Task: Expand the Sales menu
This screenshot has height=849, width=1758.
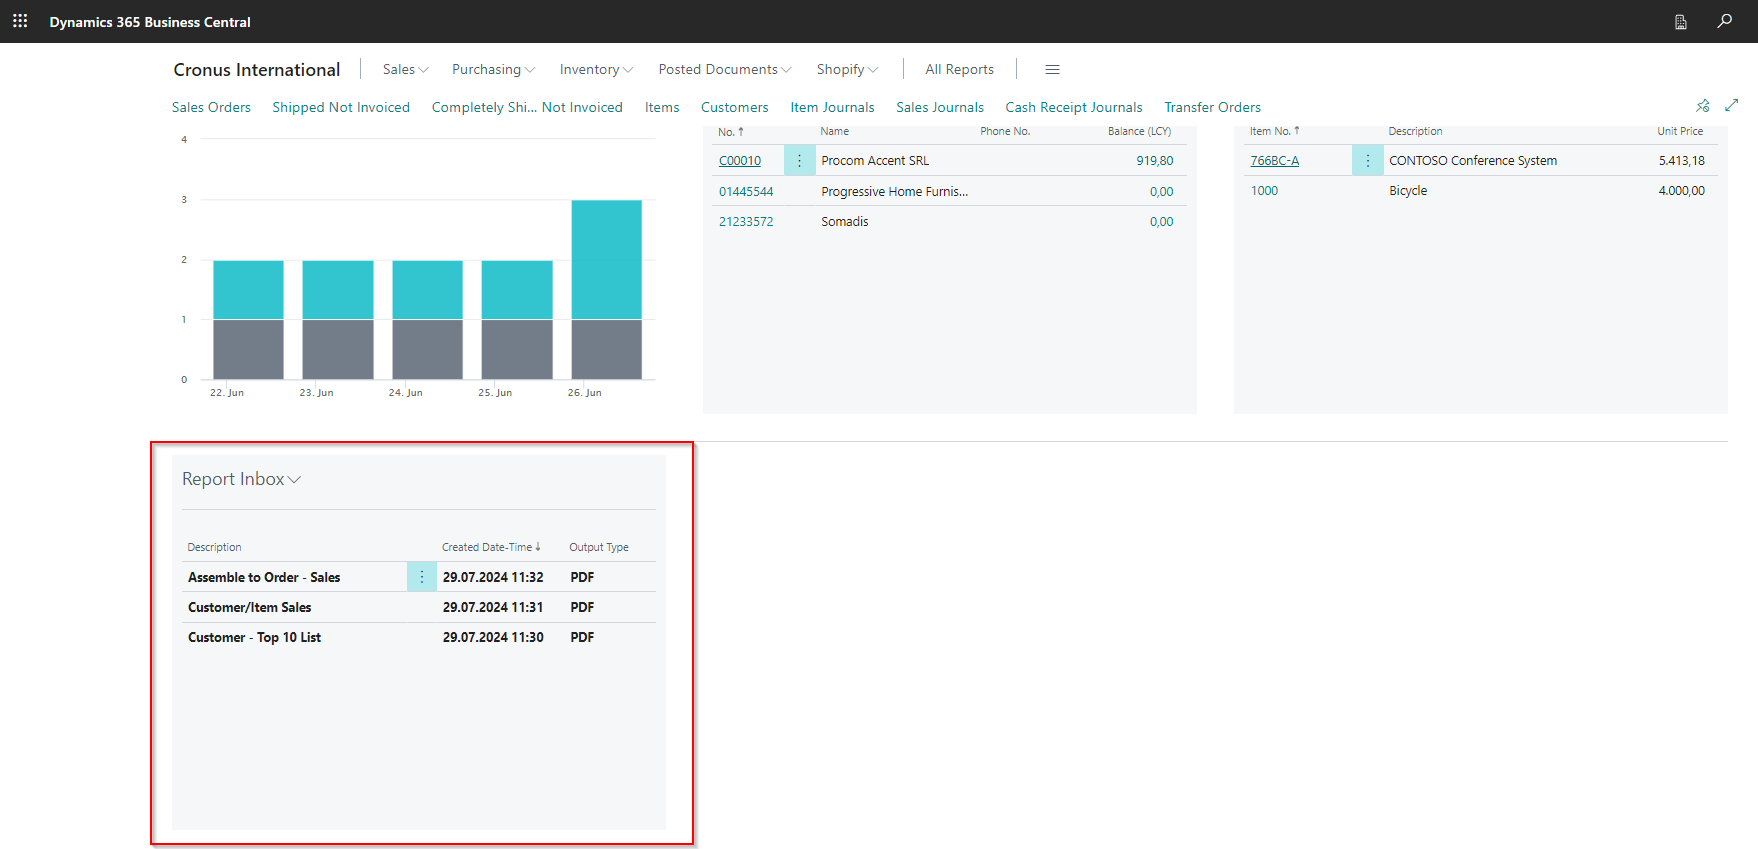Action: [405, 69]
